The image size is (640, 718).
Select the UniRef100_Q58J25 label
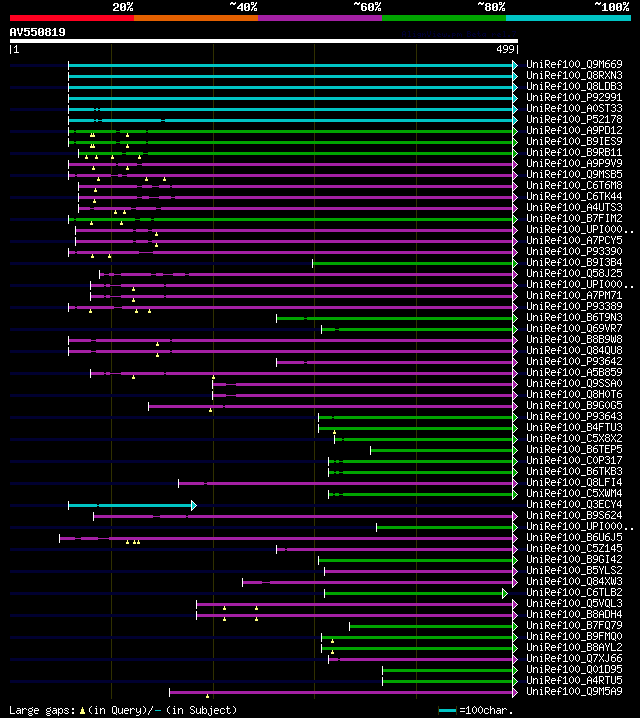(574, 273)
